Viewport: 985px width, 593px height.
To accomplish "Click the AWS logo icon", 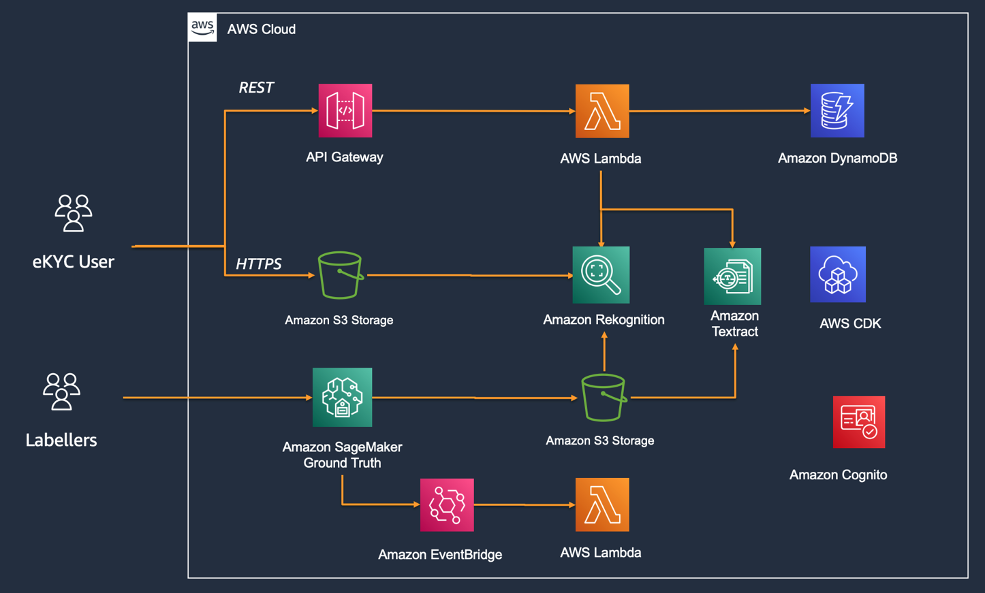I will point(202,28).
